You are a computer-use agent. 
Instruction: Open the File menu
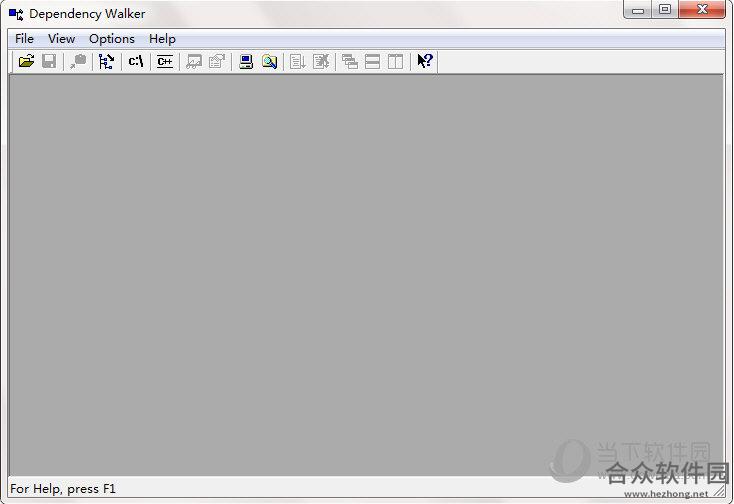[24, 39]
